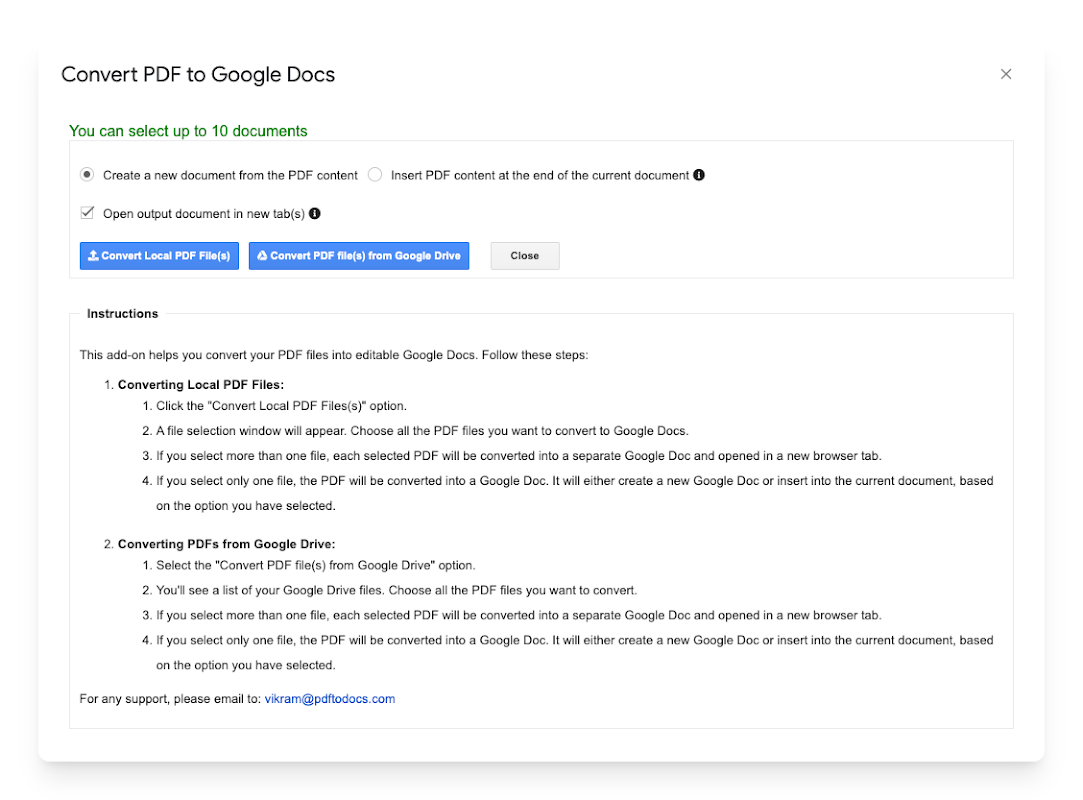The height and width of the screenshot is (800, 1083).
Task: Click info icon beside Insert PDF content option
Action: (x=699, y=175)
